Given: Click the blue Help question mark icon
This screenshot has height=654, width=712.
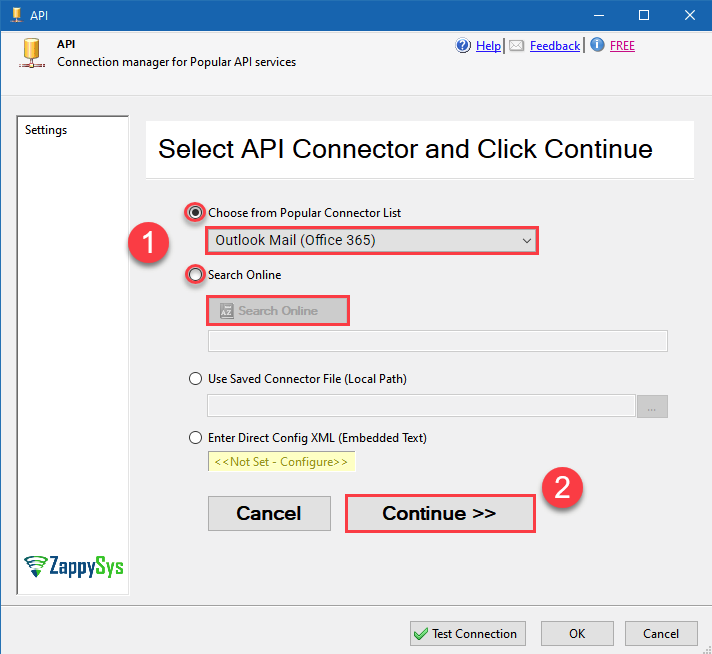Looking at the screenshot, I should [463, 45].
